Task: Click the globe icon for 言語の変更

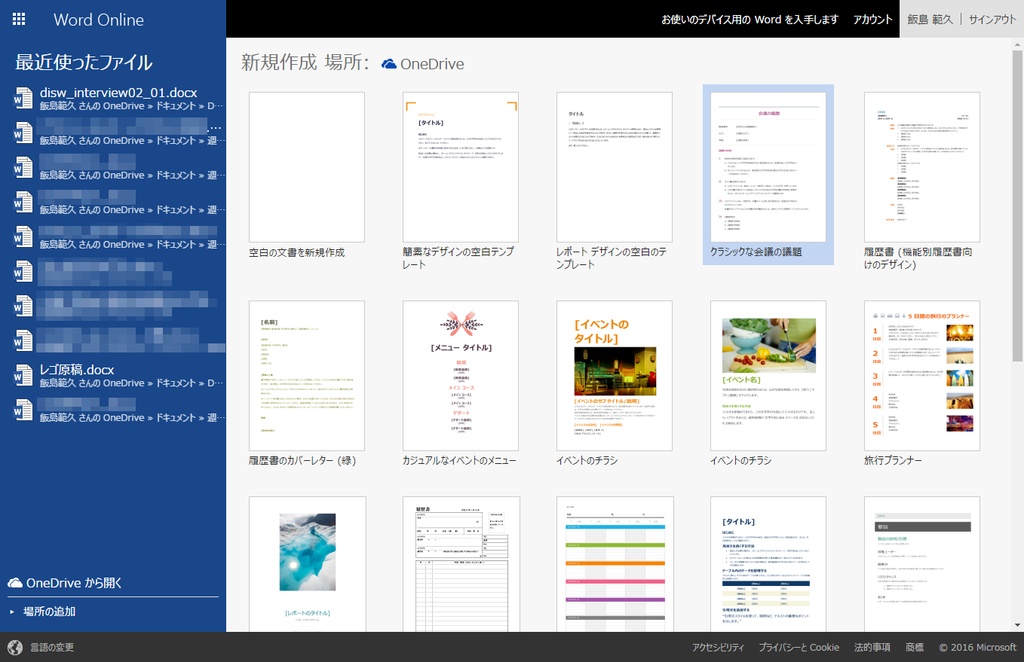Action: pyautogui.click(x=15, y=647)
